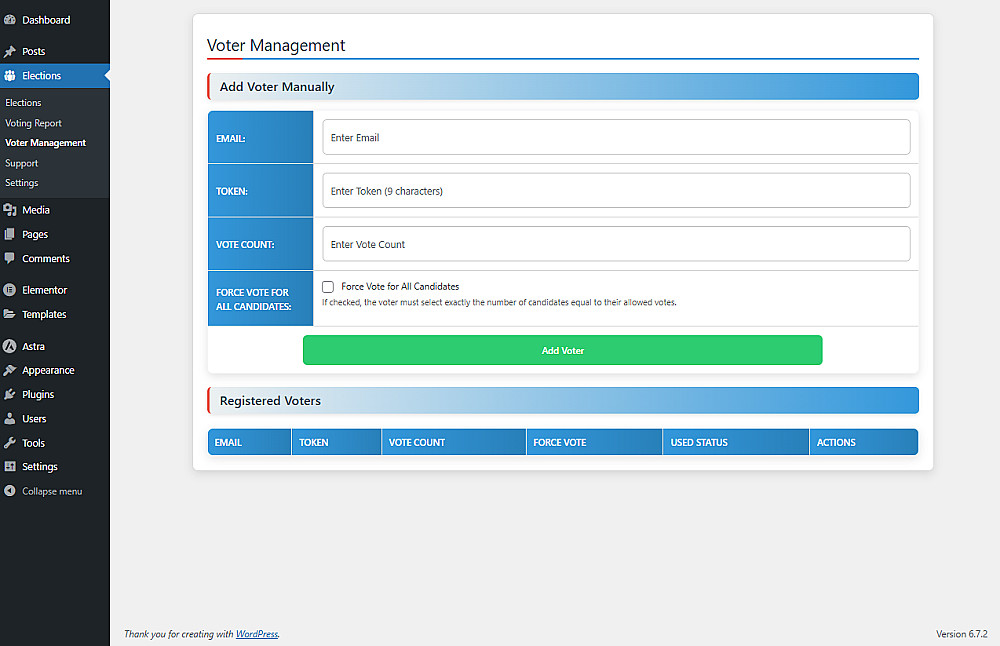Click the Posts pushpin icon
This screenshot has height=646, width=1000.
click(x=10, y=52)
